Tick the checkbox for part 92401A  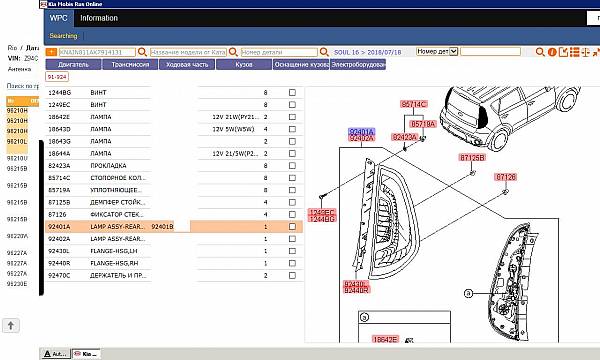[292, 226]
